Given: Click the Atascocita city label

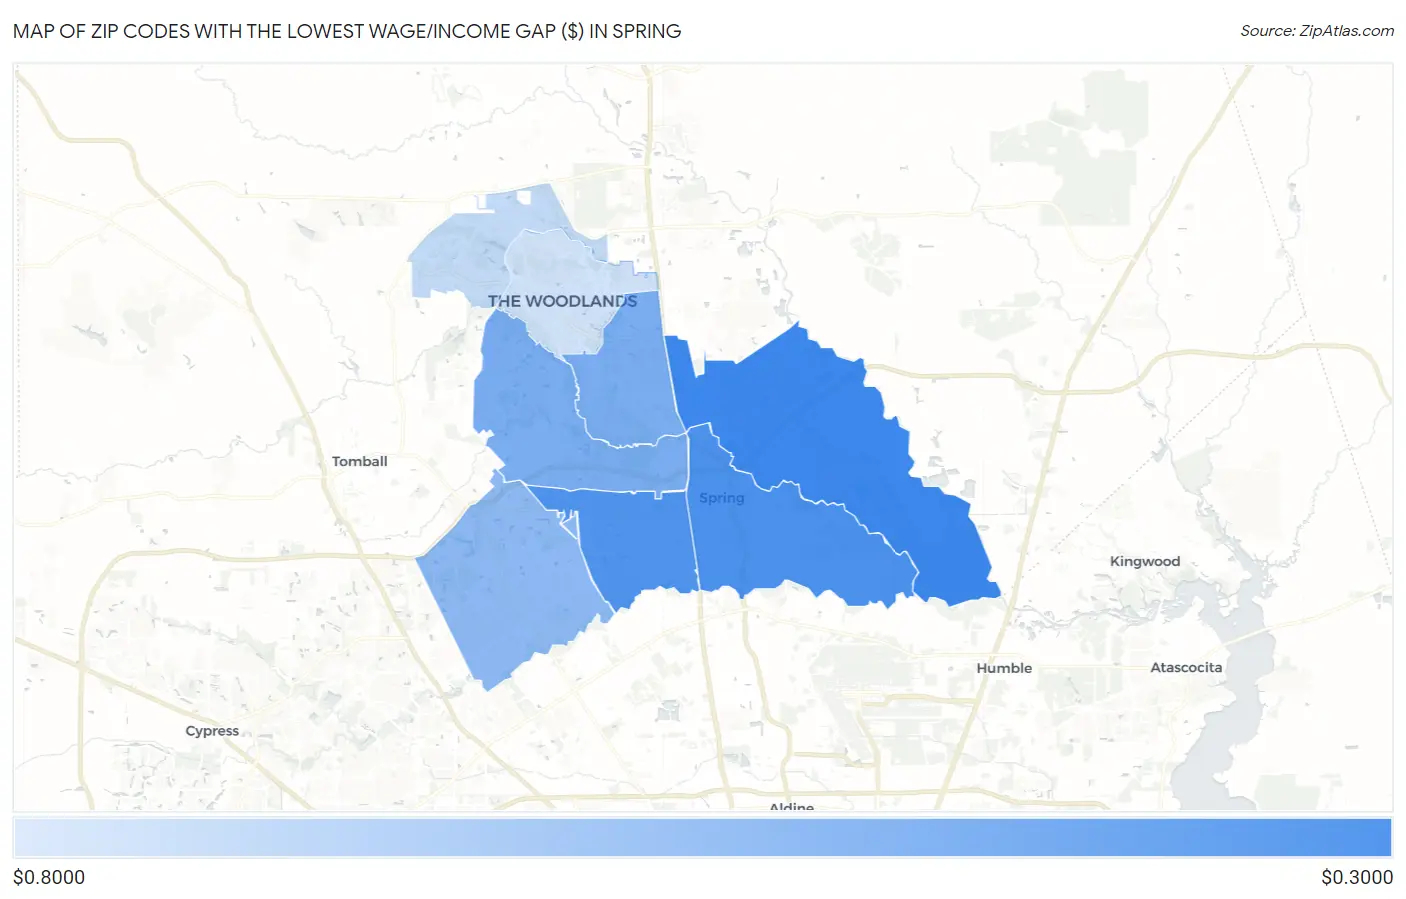Looking at the screenshot, I should click(1186, 667).
